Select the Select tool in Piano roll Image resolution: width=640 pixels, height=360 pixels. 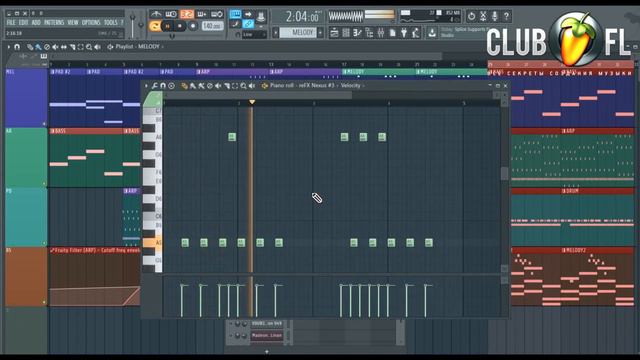click(x=235, y=86)
